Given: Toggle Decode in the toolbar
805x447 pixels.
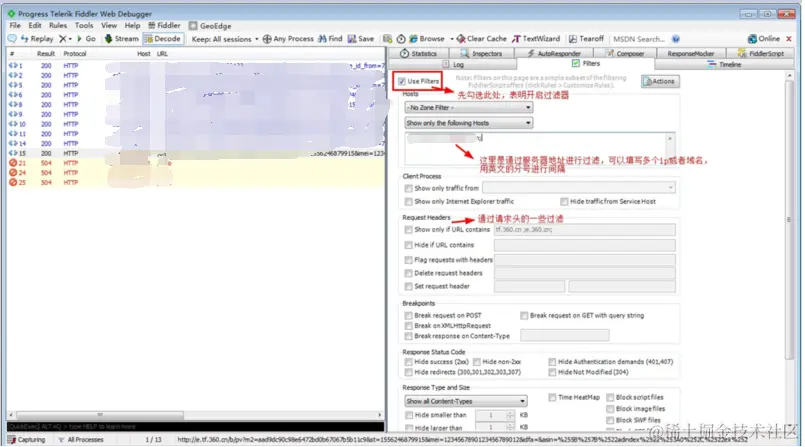Looking at the screenshot, I should tap(163, 39).
